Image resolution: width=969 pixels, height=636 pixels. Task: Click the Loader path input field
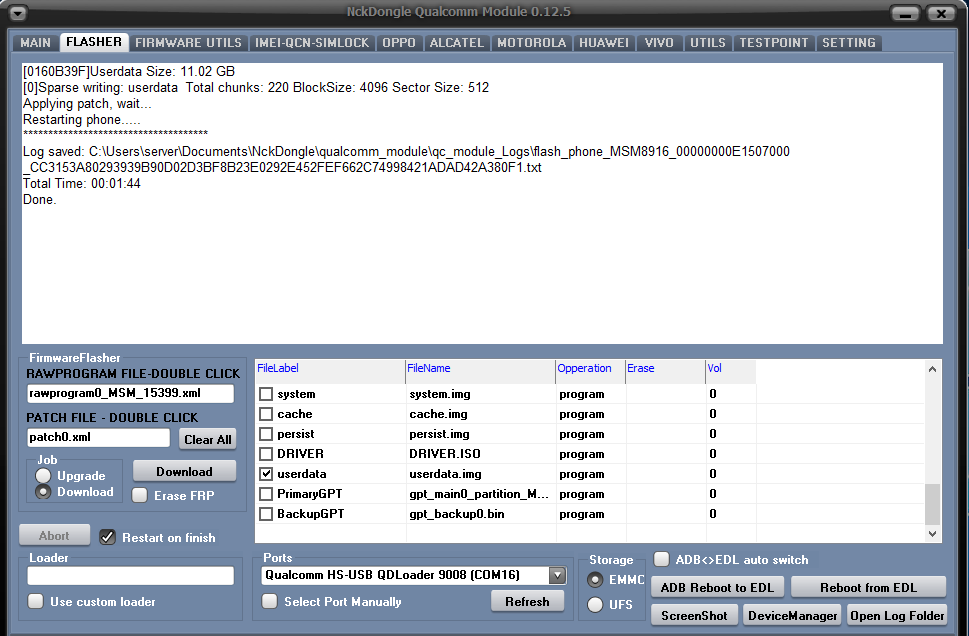130,575
